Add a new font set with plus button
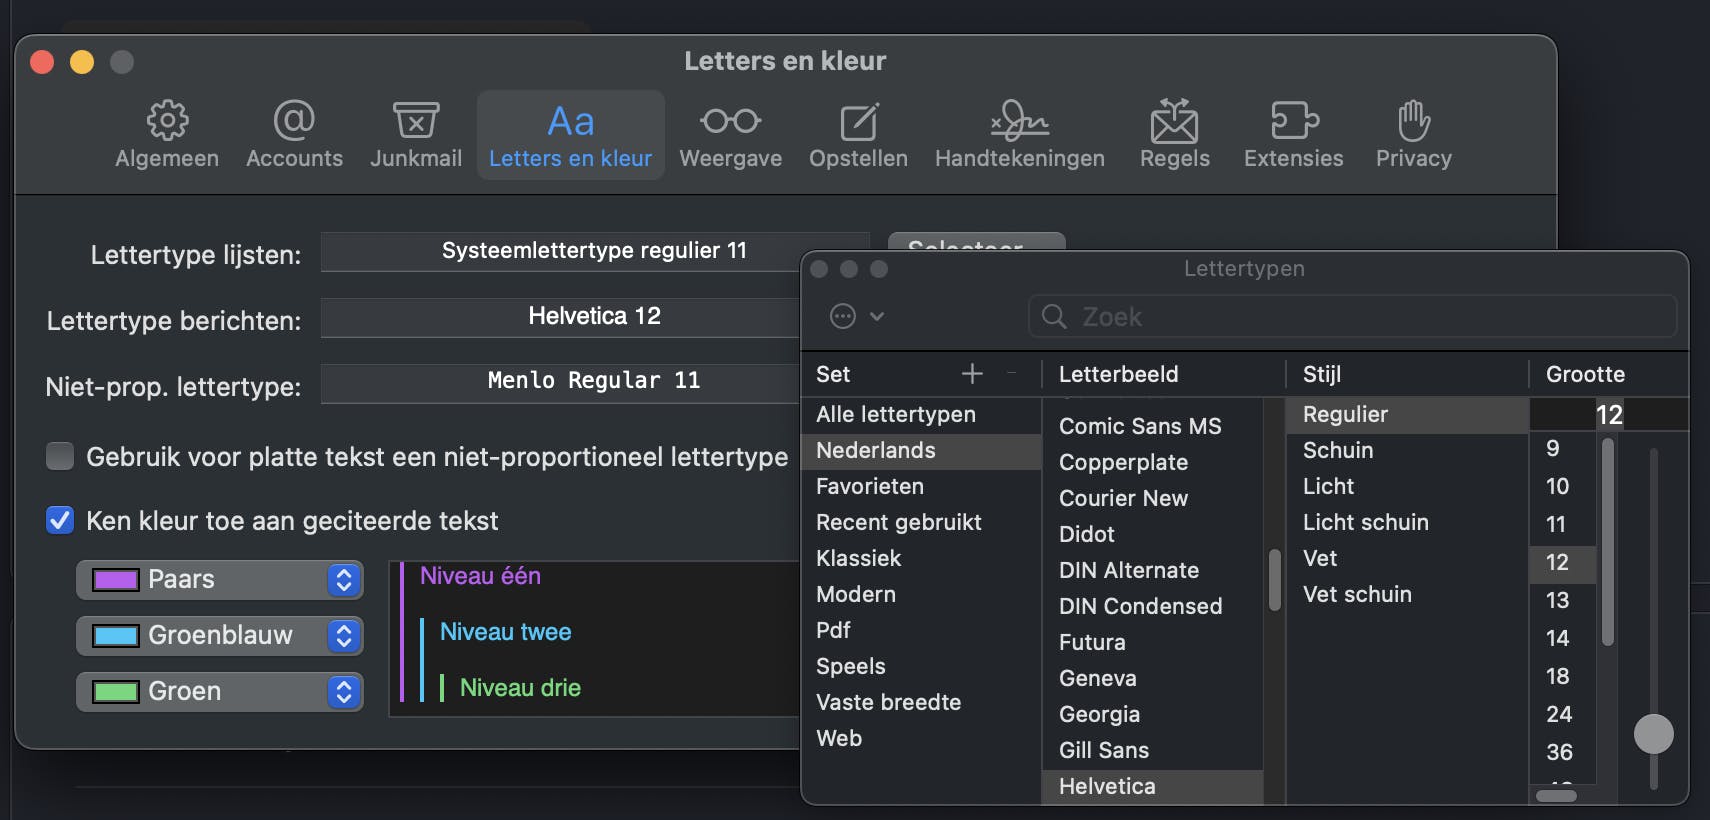The image size is (1710, 820). [972, 374]
